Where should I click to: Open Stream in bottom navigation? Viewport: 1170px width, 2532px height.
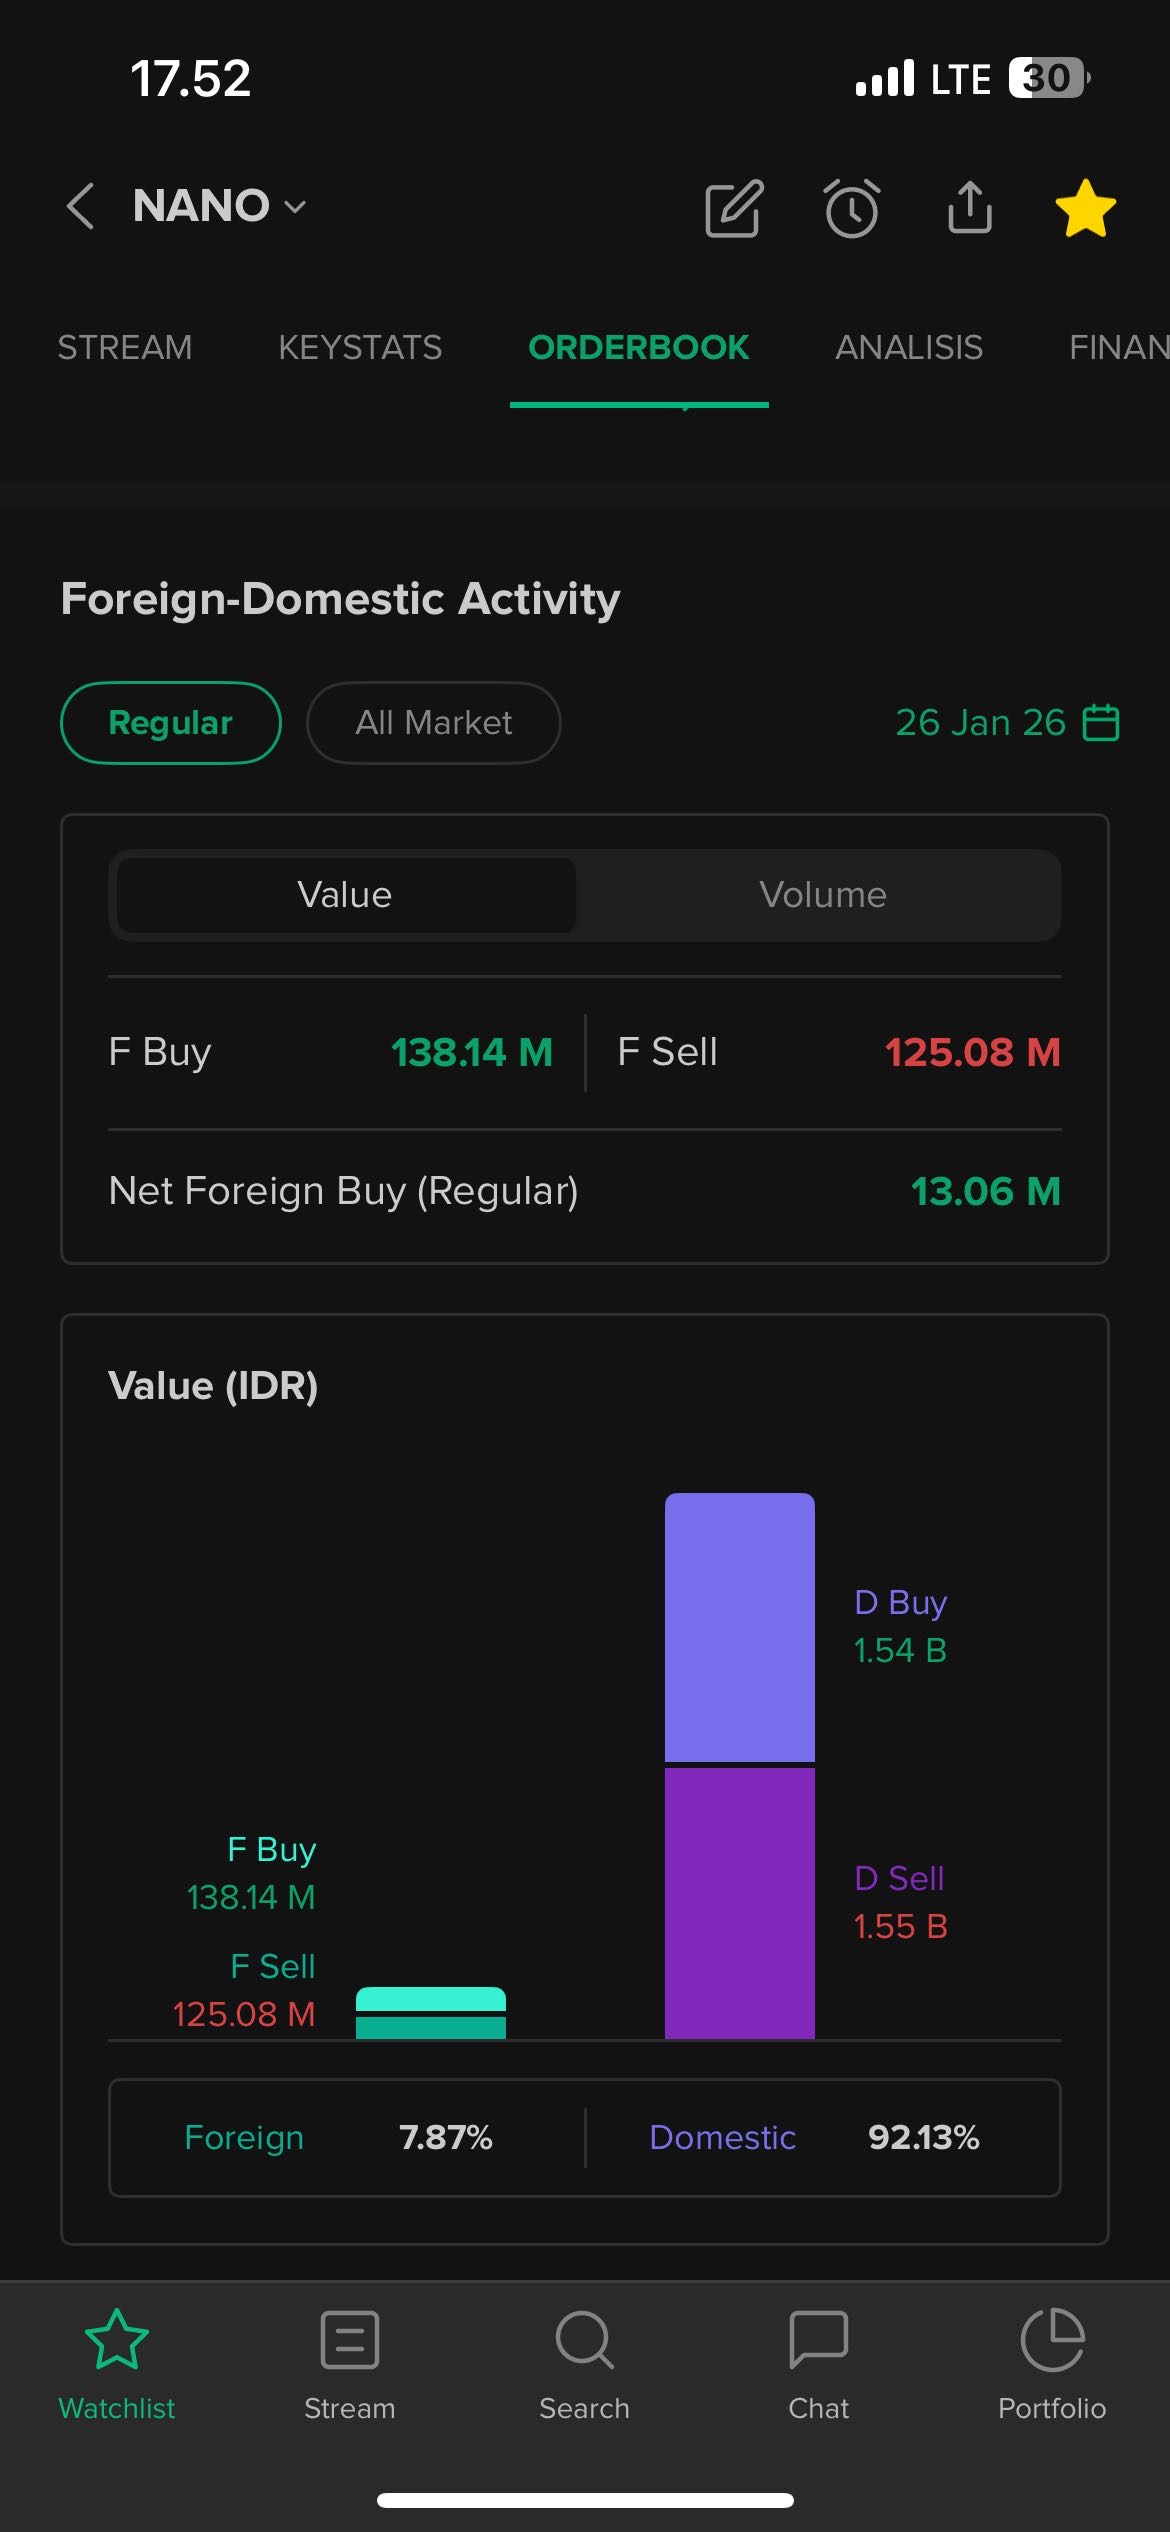tap(350, 2364)
